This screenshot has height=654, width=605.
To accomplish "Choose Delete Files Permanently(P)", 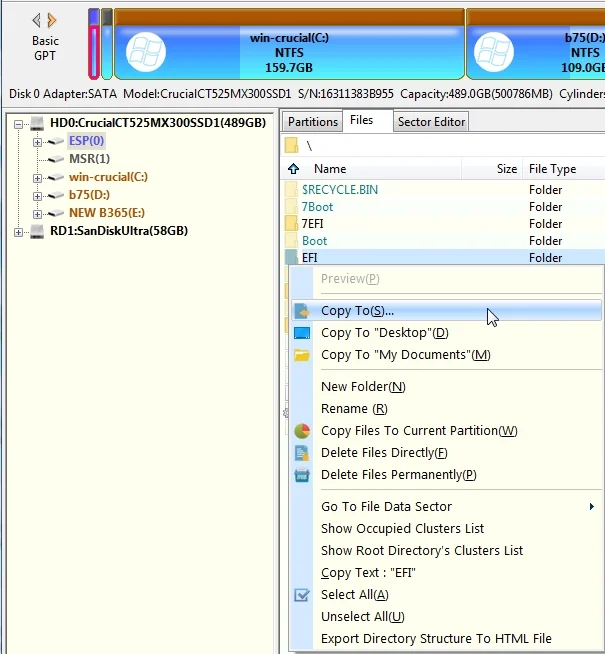I will (x=446, y=475).
